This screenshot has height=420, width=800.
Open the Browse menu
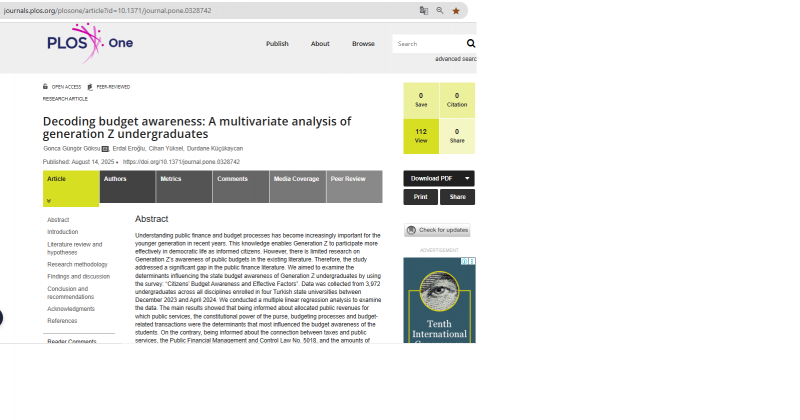pyautogui.click(x=363, y=44)
